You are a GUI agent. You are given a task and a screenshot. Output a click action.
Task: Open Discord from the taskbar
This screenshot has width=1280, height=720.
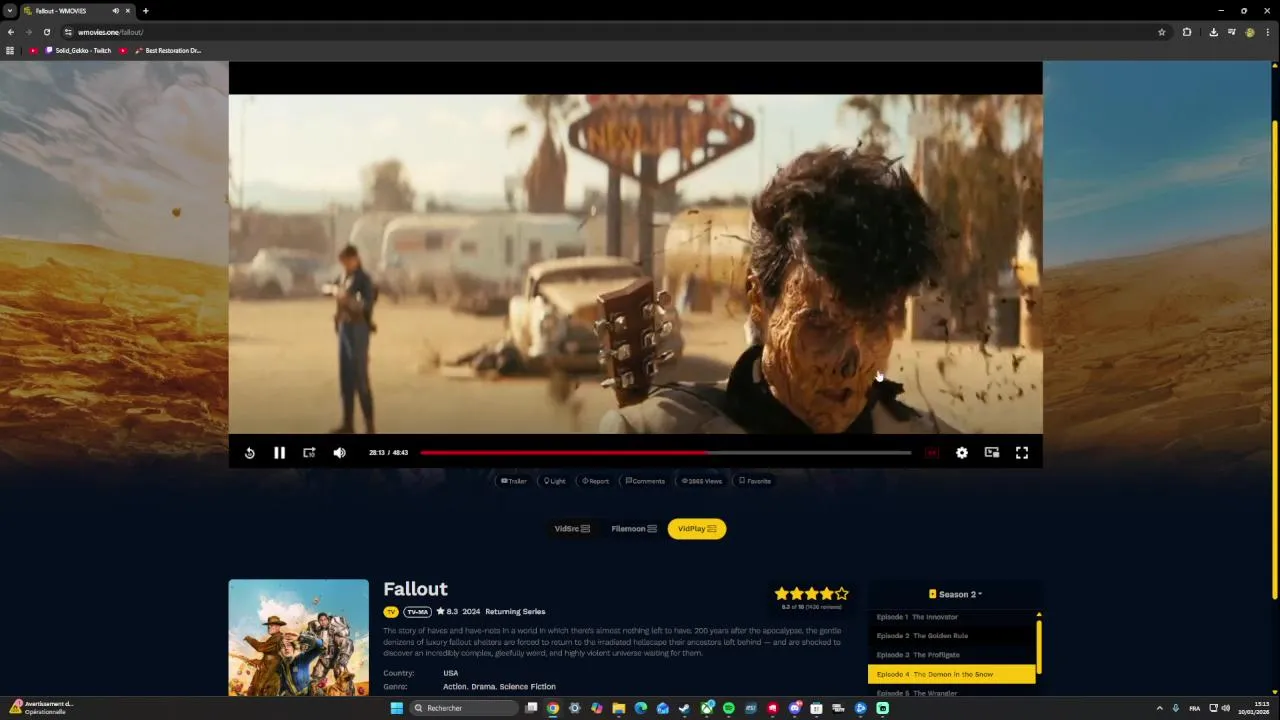(x=794, y=708)
